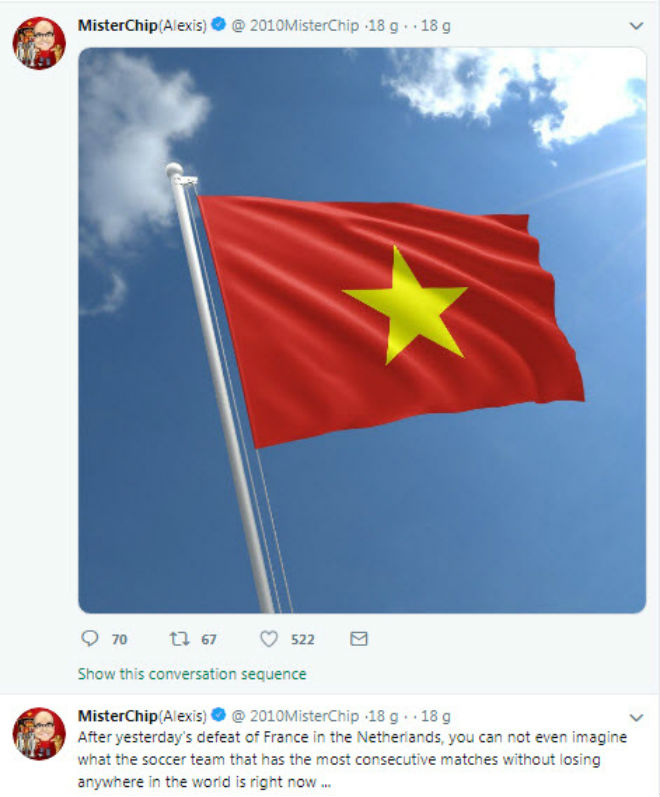Screen dimensions: 660x797
Task: Open the Vietnam flag image
Action: tap(362, 330)
